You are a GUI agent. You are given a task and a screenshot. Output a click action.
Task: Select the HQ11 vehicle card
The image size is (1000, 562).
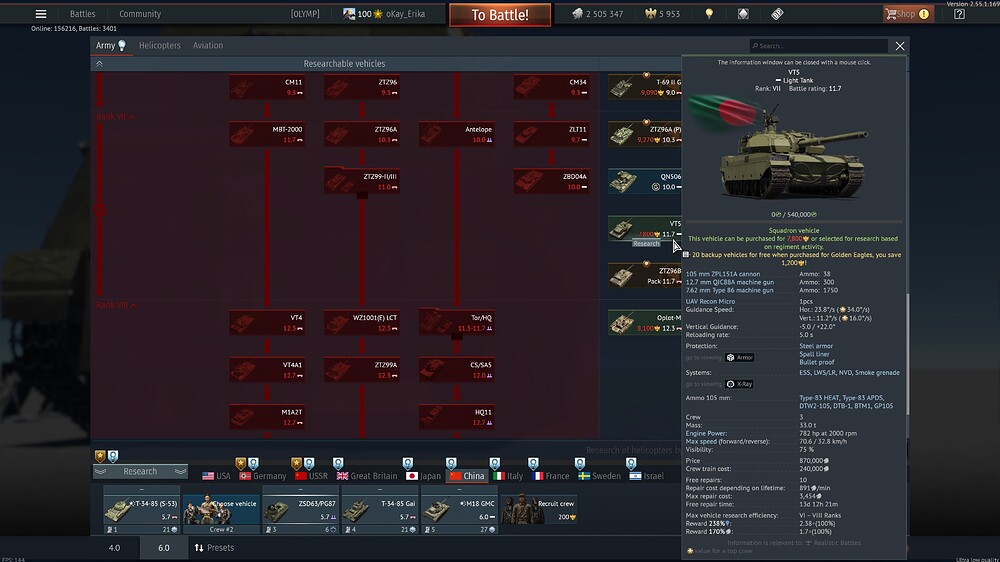[457, 417]
